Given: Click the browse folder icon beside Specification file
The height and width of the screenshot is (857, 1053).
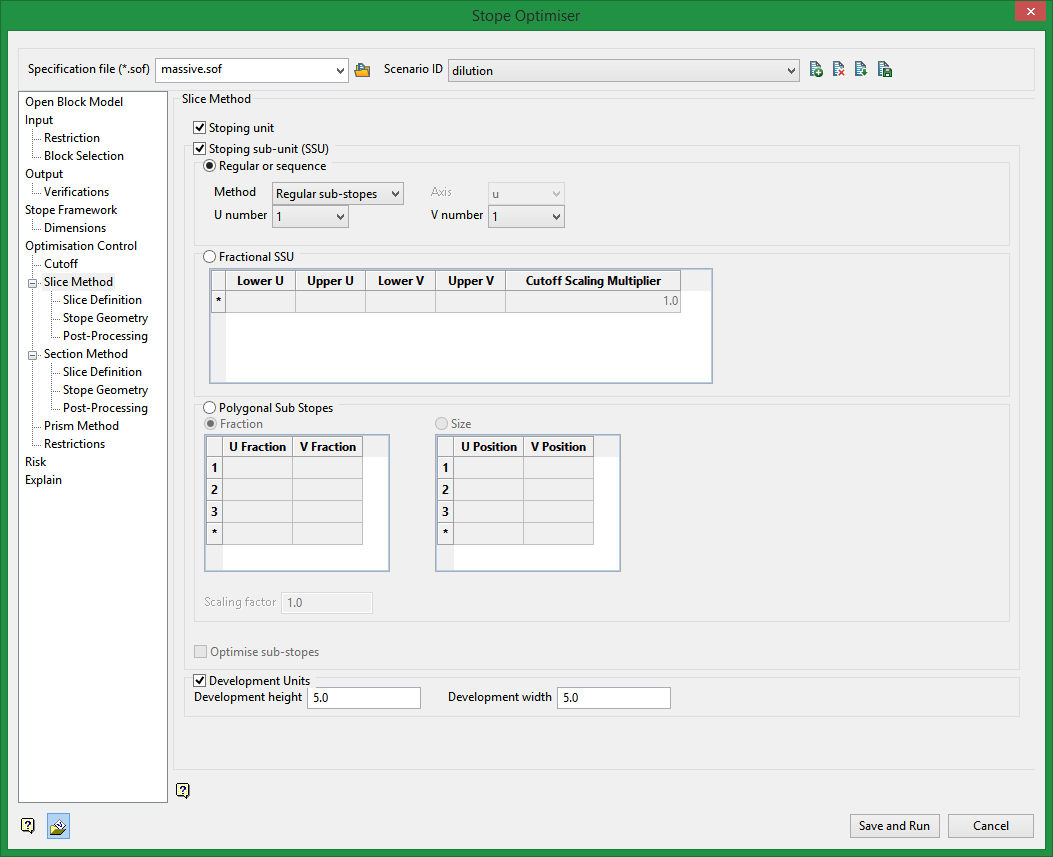Looking at the screenshot, I should click(x=363, y=70).
